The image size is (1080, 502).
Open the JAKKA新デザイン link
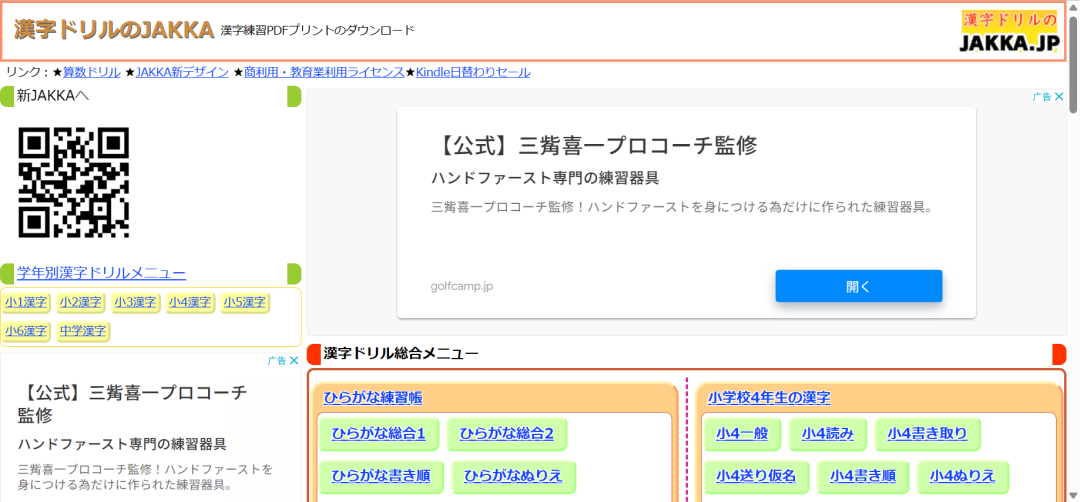(x=182, y=72)
